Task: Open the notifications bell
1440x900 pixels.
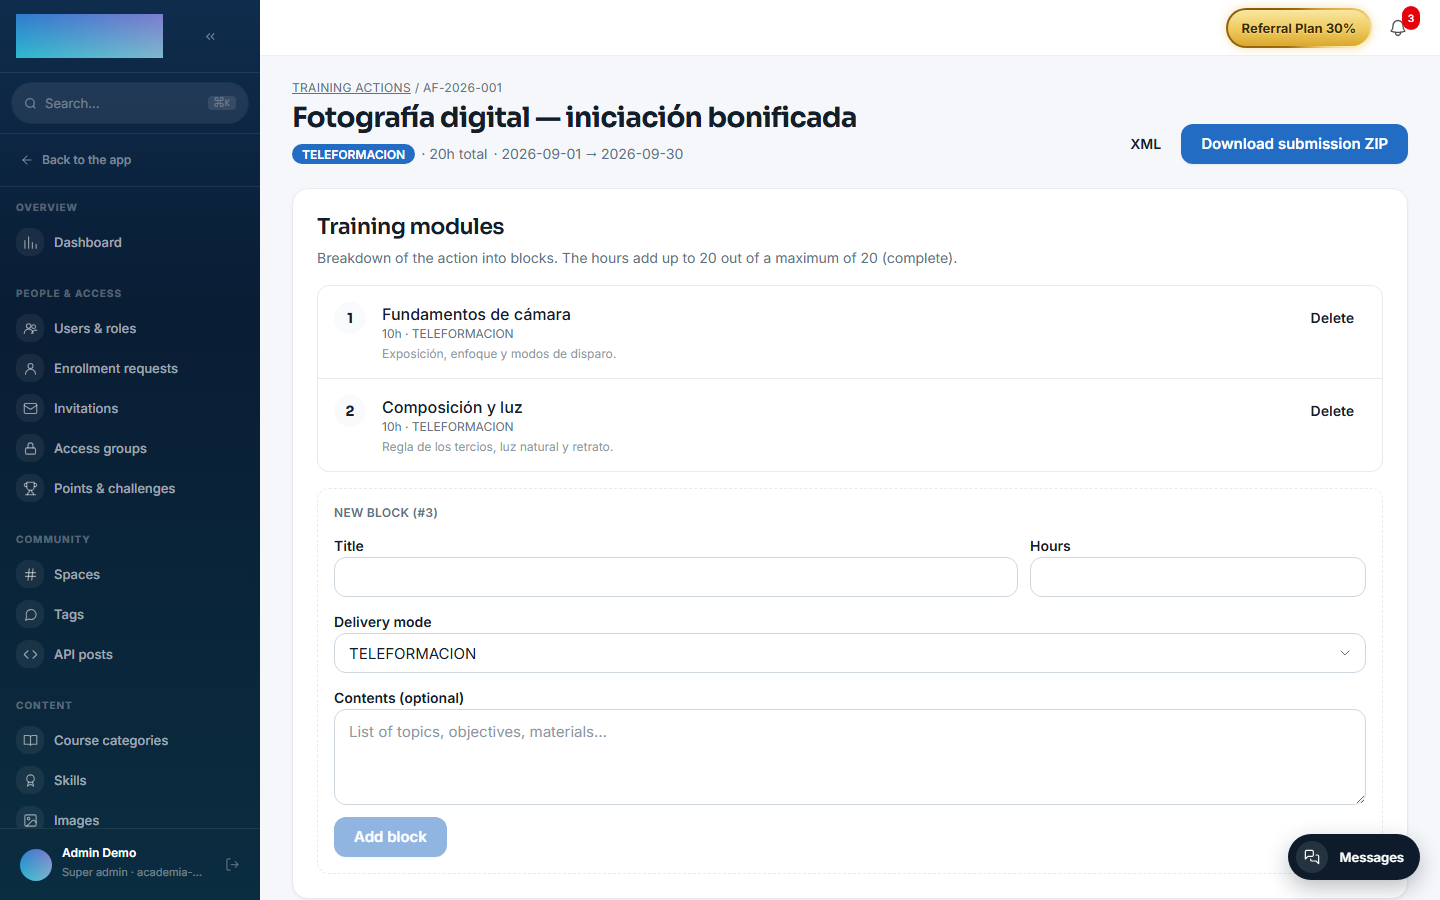Action: 1398,28
